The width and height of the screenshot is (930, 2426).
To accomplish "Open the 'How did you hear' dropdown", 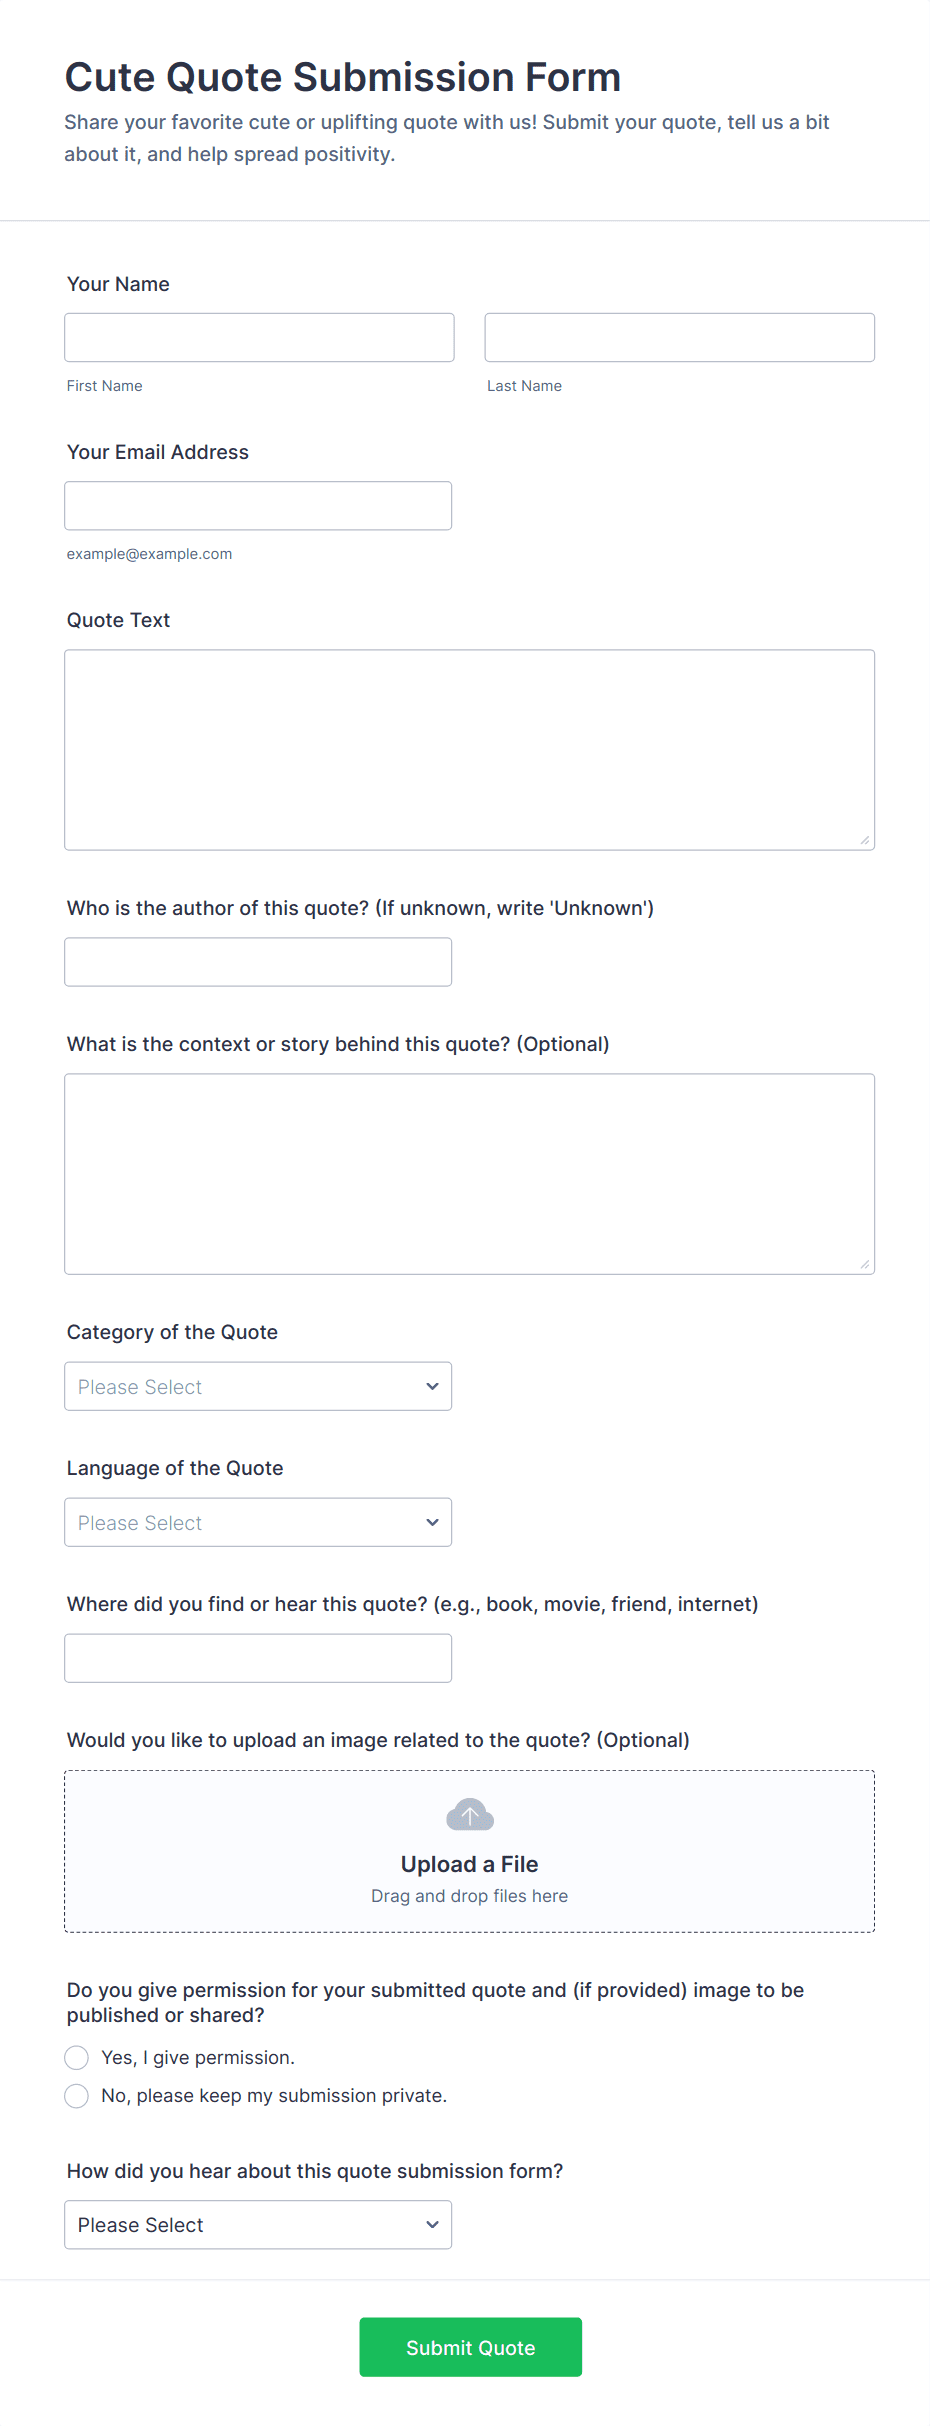I will (x=258, y=2224).
